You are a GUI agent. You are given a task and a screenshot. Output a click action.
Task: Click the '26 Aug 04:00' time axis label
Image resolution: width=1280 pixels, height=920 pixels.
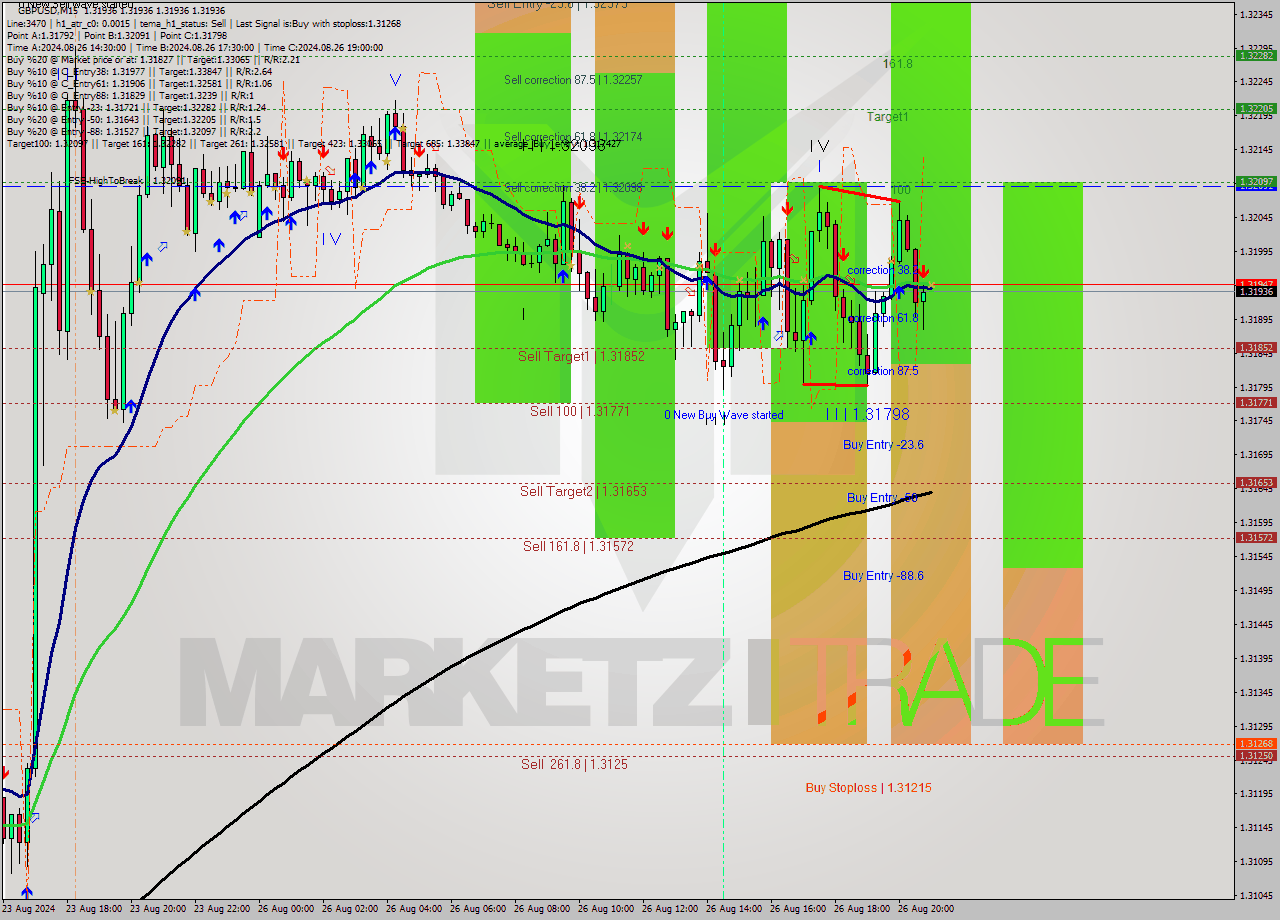pyautogui.click(x=415, y=909)
